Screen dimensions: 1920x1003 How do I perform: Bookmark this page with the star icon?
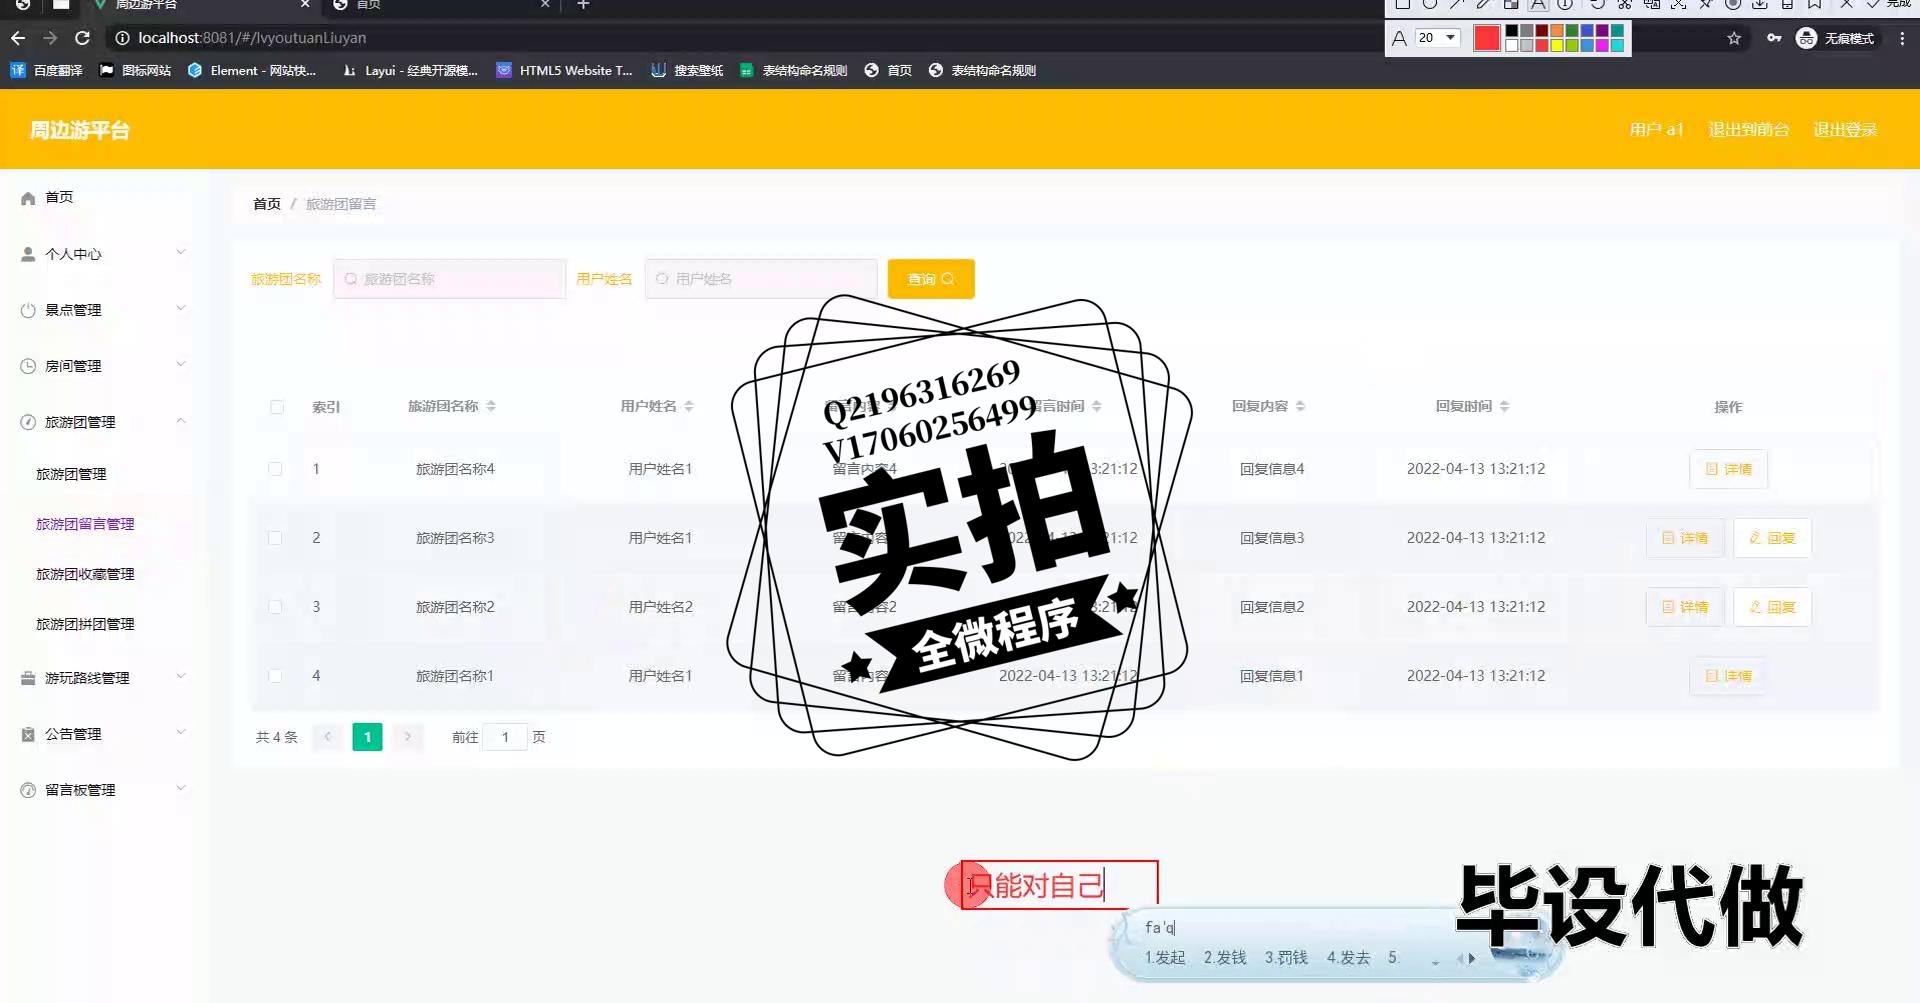tap(1734, 38)
